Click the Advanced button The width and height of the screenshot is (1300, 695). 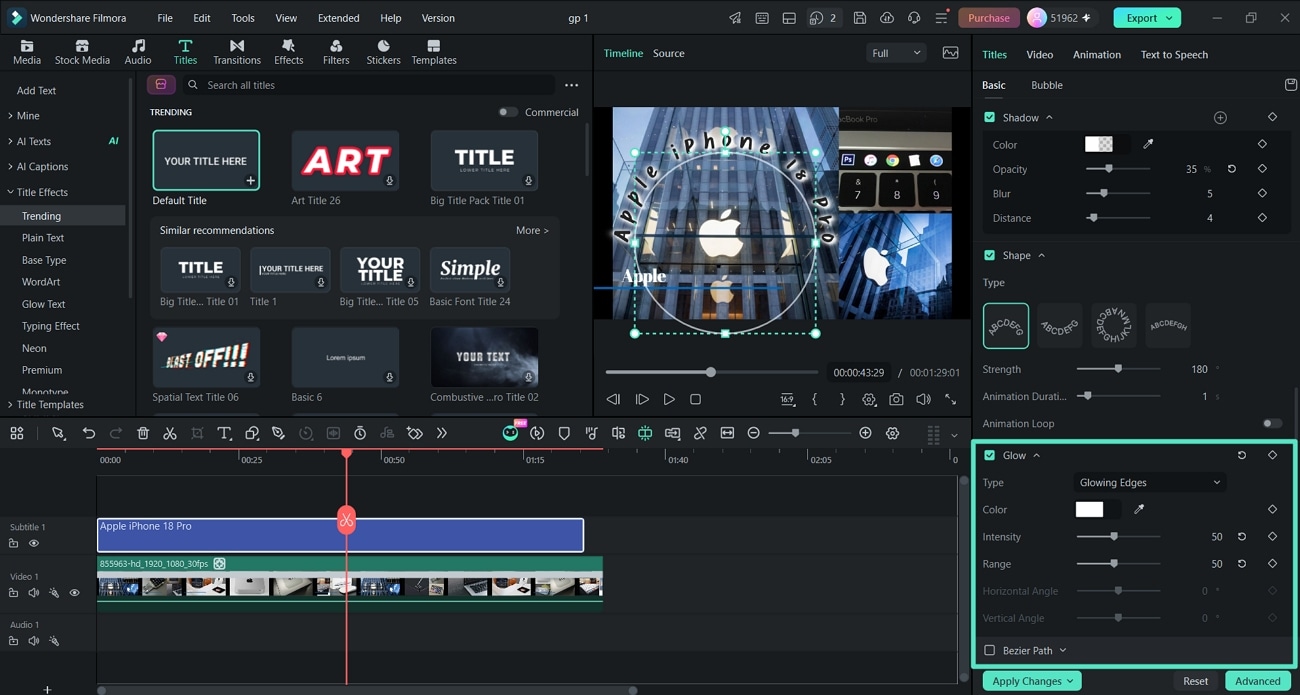pyautogui.click(x=1257, y=681)
